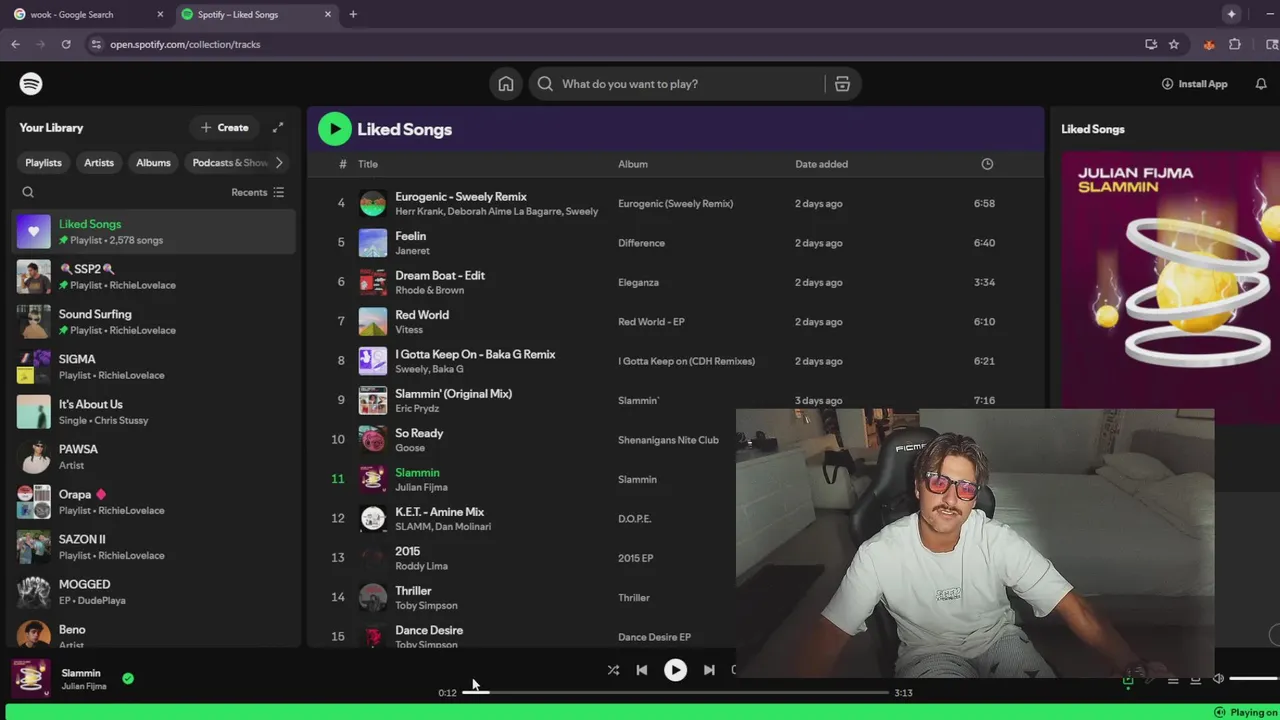The height and width of the screenshot is (720, 1280).
Task: Sort by duration clock icon
Action: pos(987,164)
